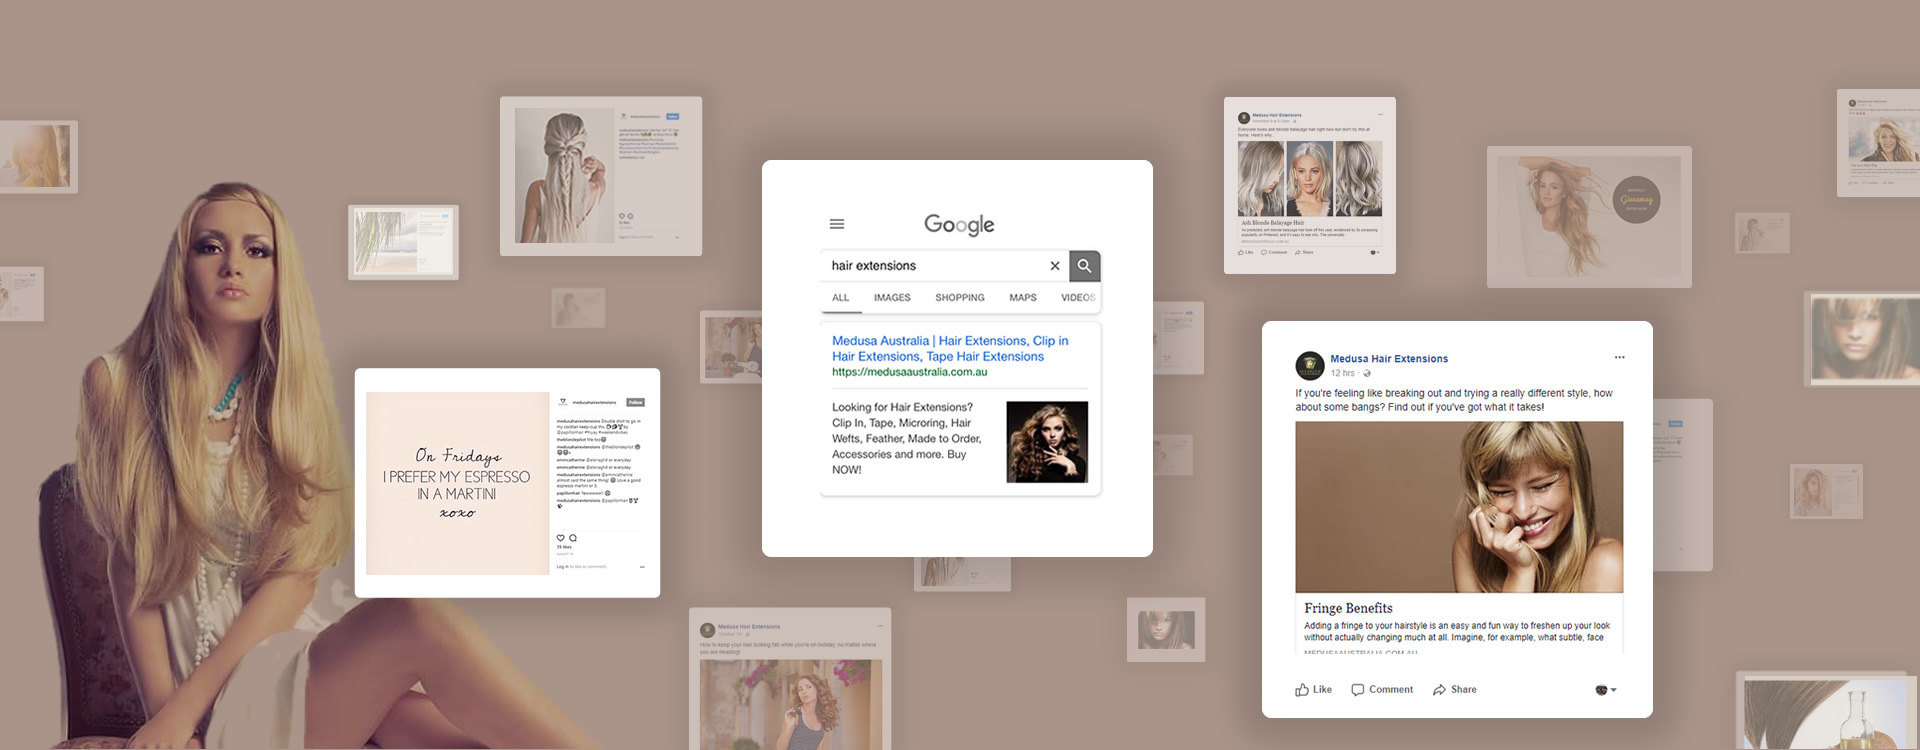Open the braided blonde hair Instagram photo
The height and width of the screenshot is (750, 1920).
click(564, 175)
